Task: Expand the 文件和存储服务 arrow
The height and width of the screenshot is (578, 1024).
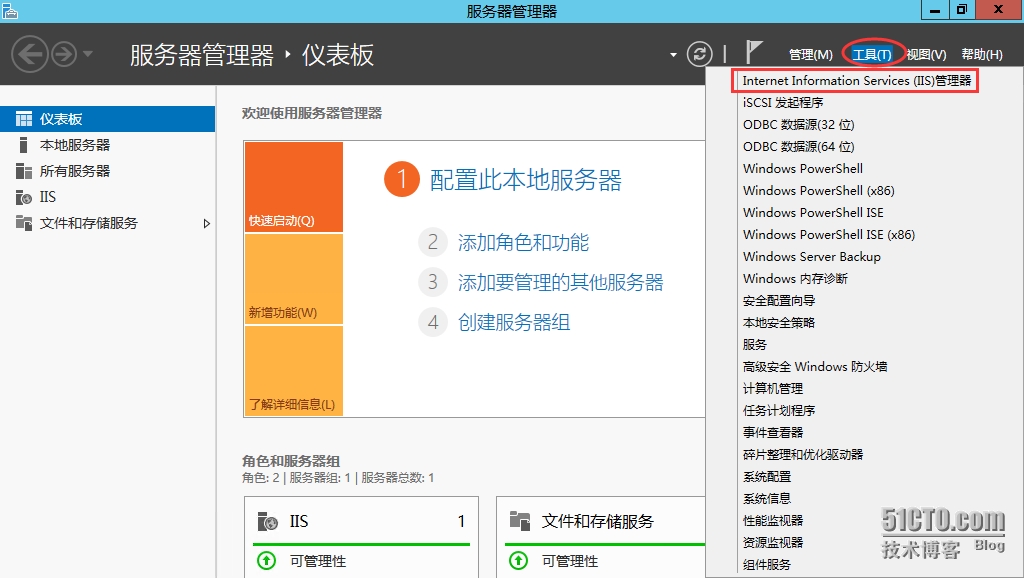Action: pyautogui.click(x=206, y=223)
